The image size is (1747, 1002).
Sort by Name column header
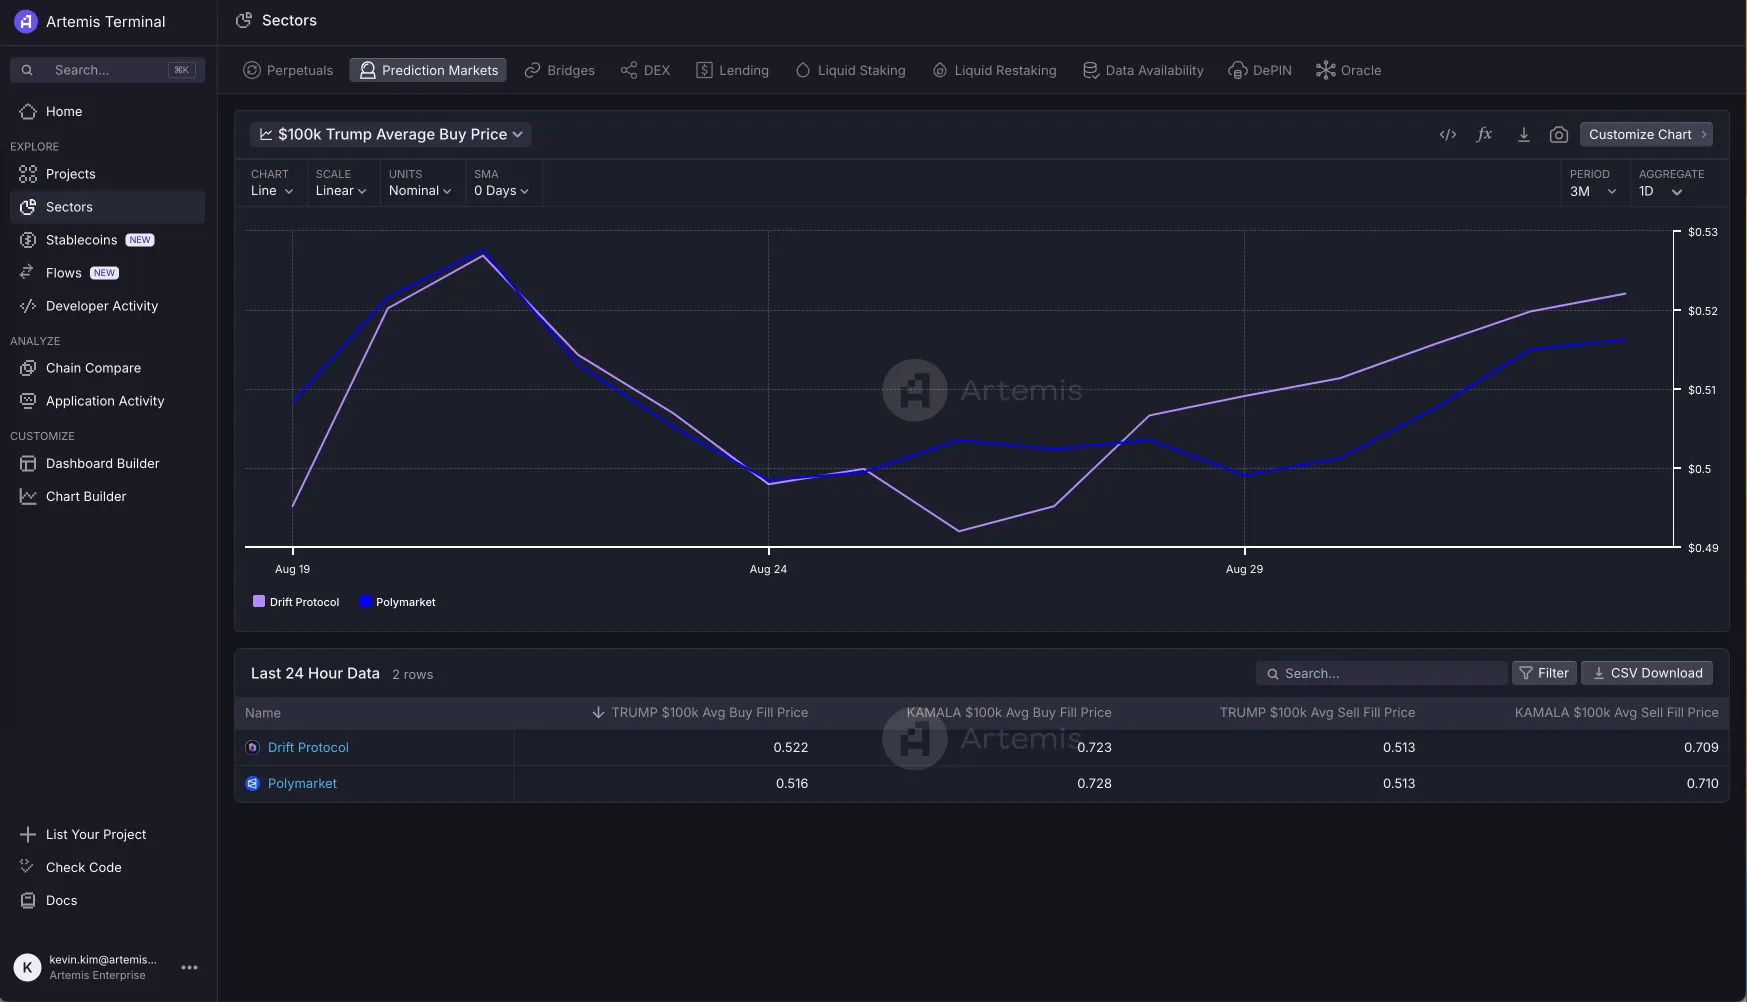coord(263,713)
